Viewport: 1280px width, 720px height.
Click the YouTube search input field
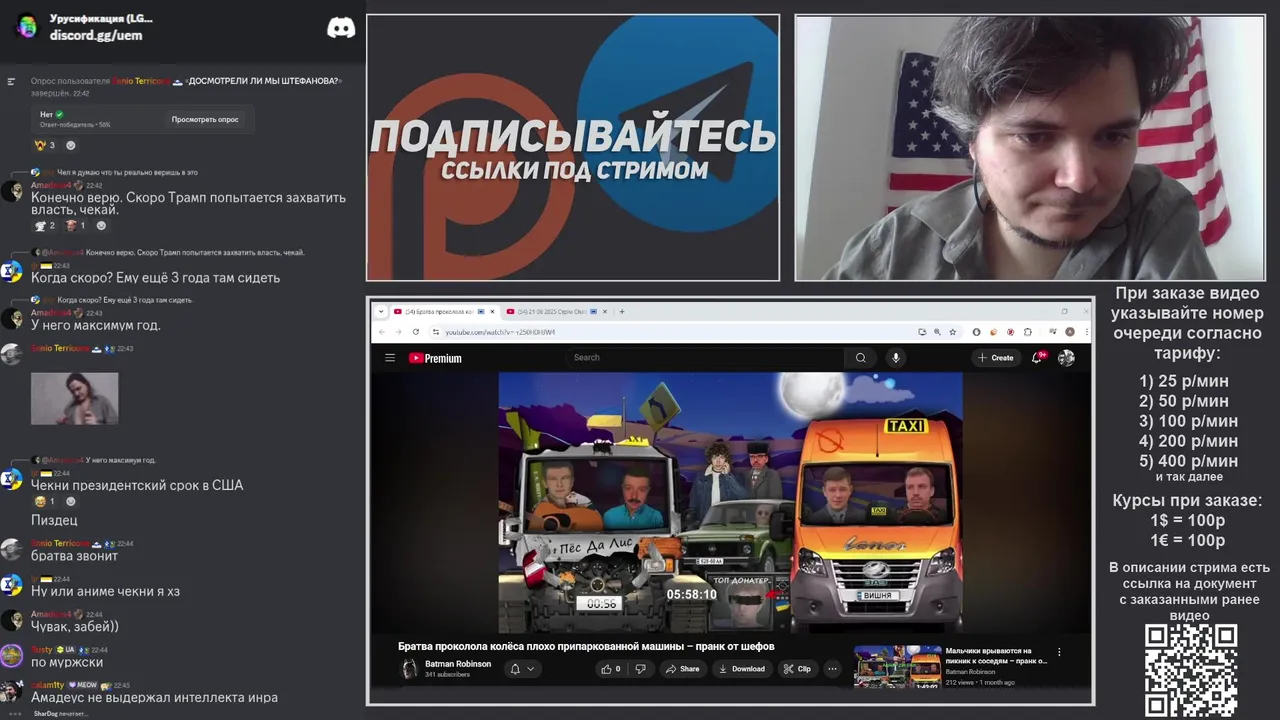(x=705, y=358)
